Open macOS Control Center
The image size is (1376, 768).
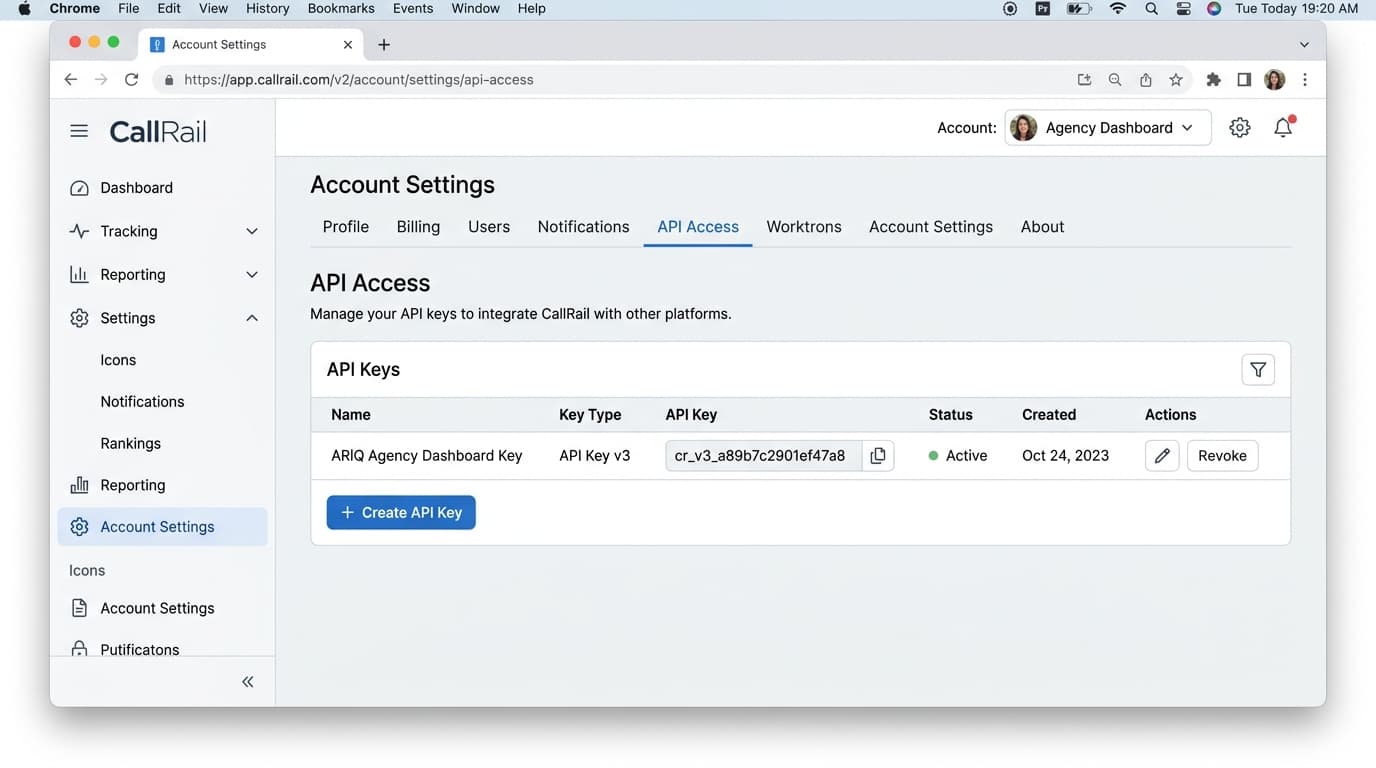1183,8
